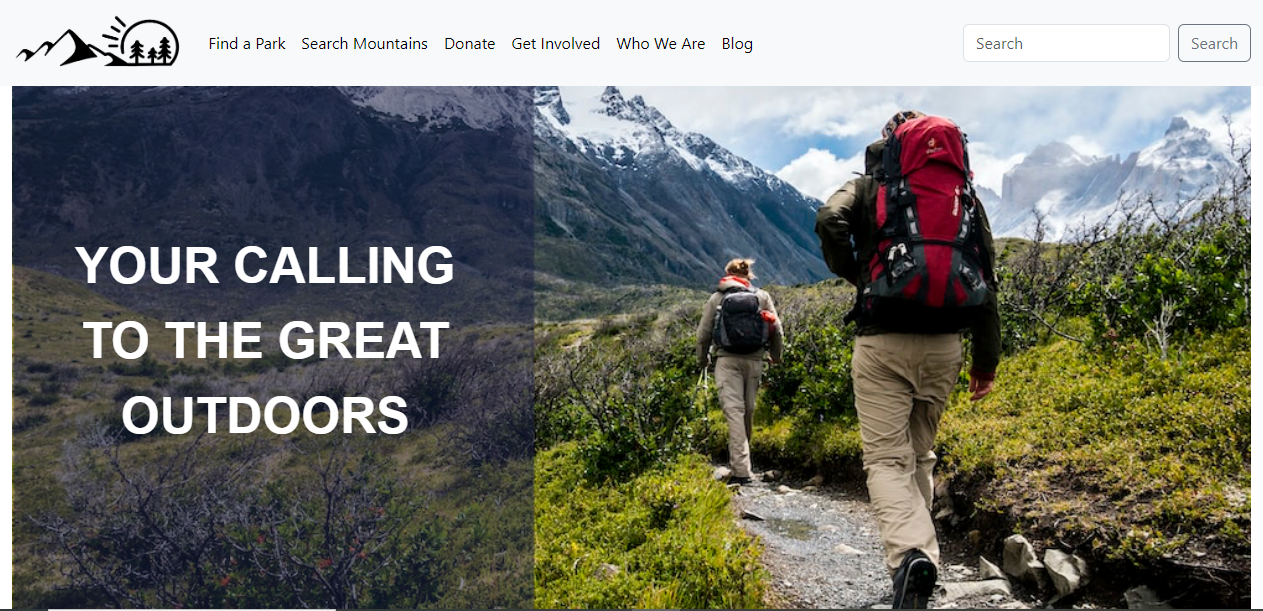Focus the Search text field
This screenshot has width=1263, height=611.
[x=1066, y=43]
